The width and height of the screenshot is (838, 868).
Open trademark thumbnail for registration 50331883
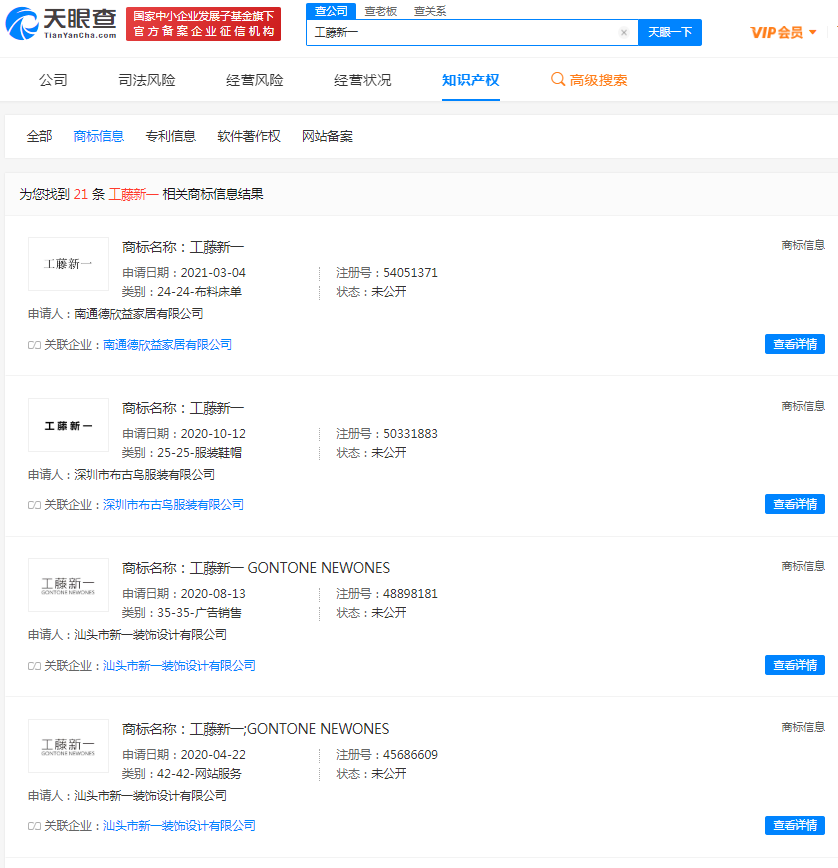[x=68, y=425]
